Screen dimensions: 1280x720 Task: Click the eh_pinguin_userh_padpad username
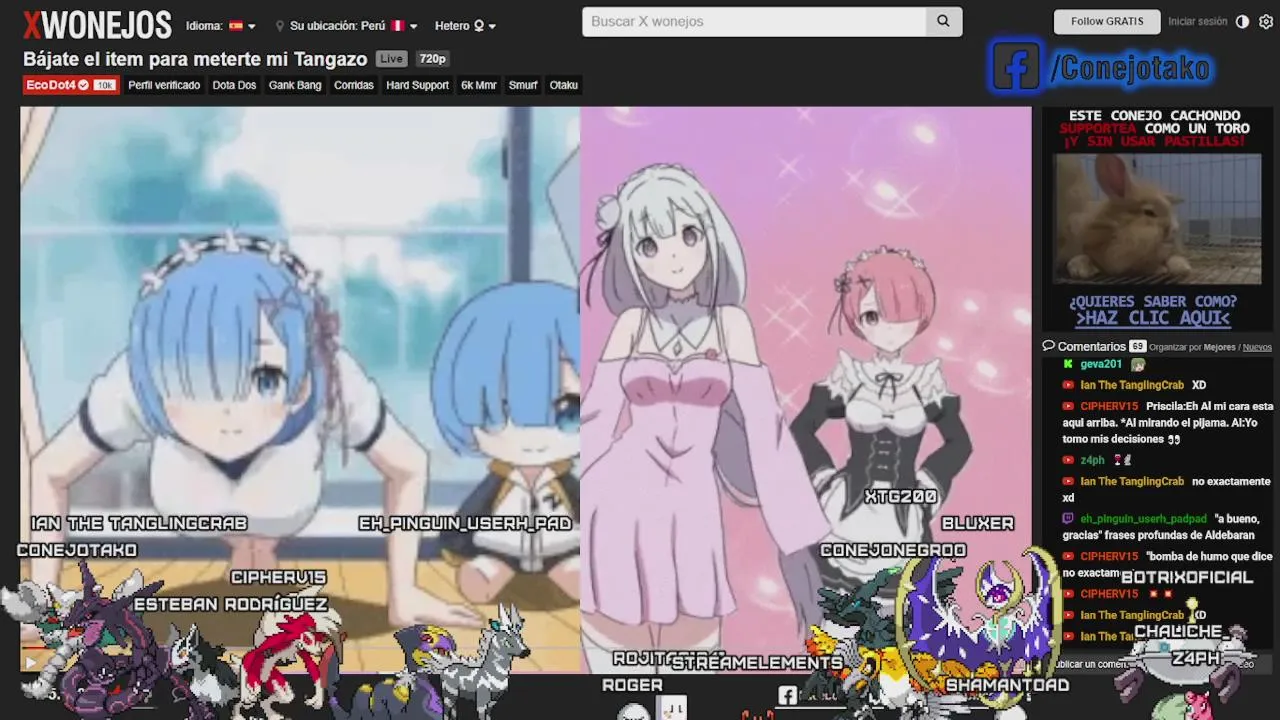tap(1143, 519)
